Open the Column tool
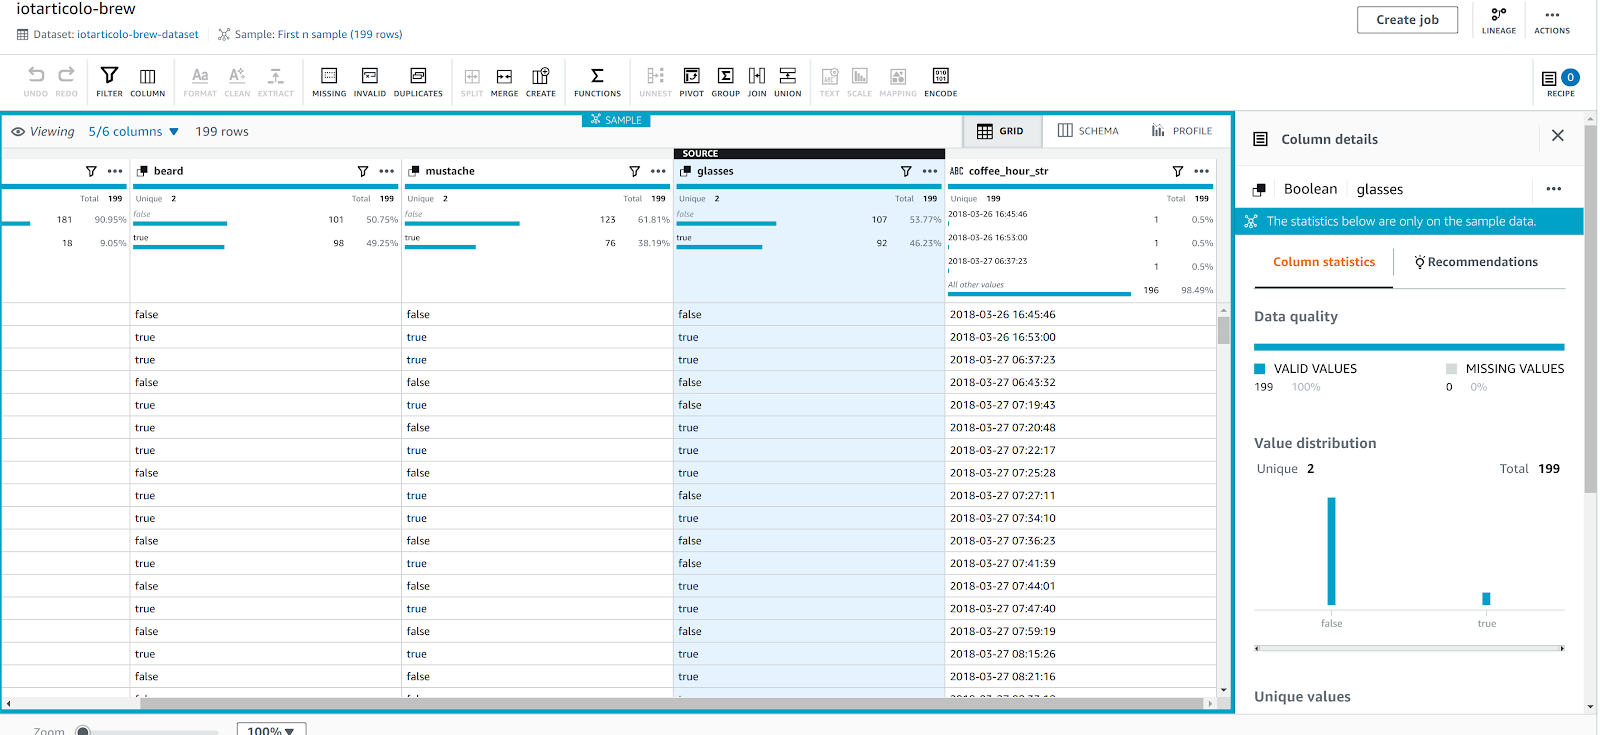 (x=147, y=82)
